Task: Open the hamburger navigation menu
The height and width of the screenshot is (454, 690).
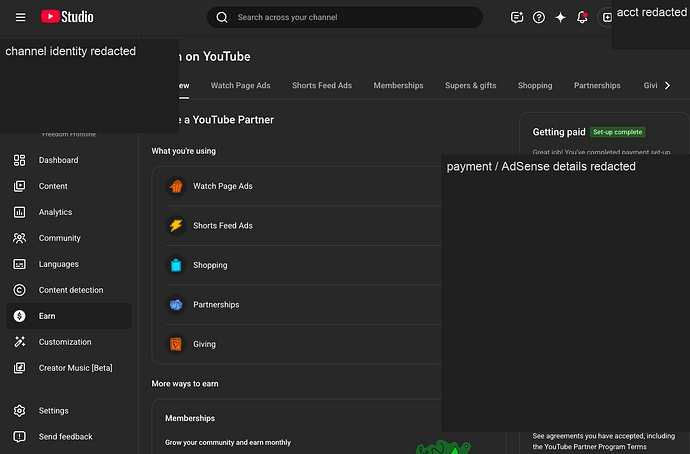Action: (x=20, y=17)
